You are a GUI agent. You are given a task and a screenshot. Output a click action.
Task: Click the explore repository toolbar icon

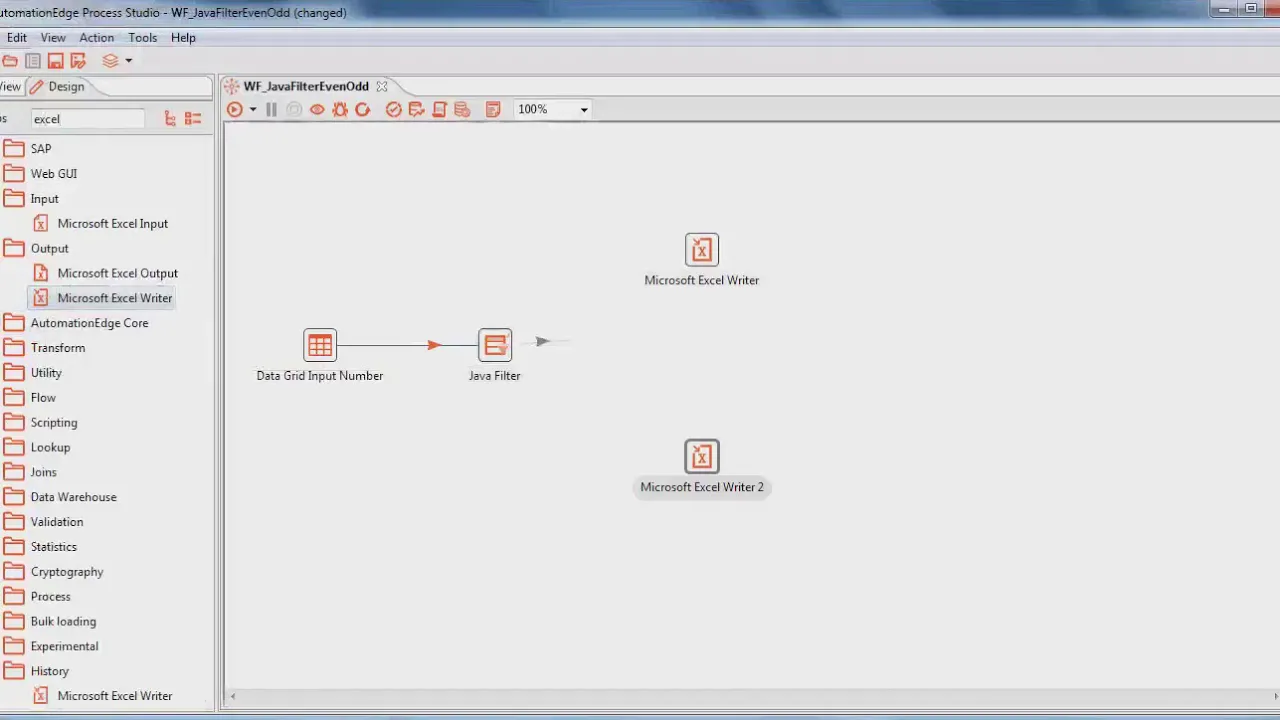tap(33, 61)
